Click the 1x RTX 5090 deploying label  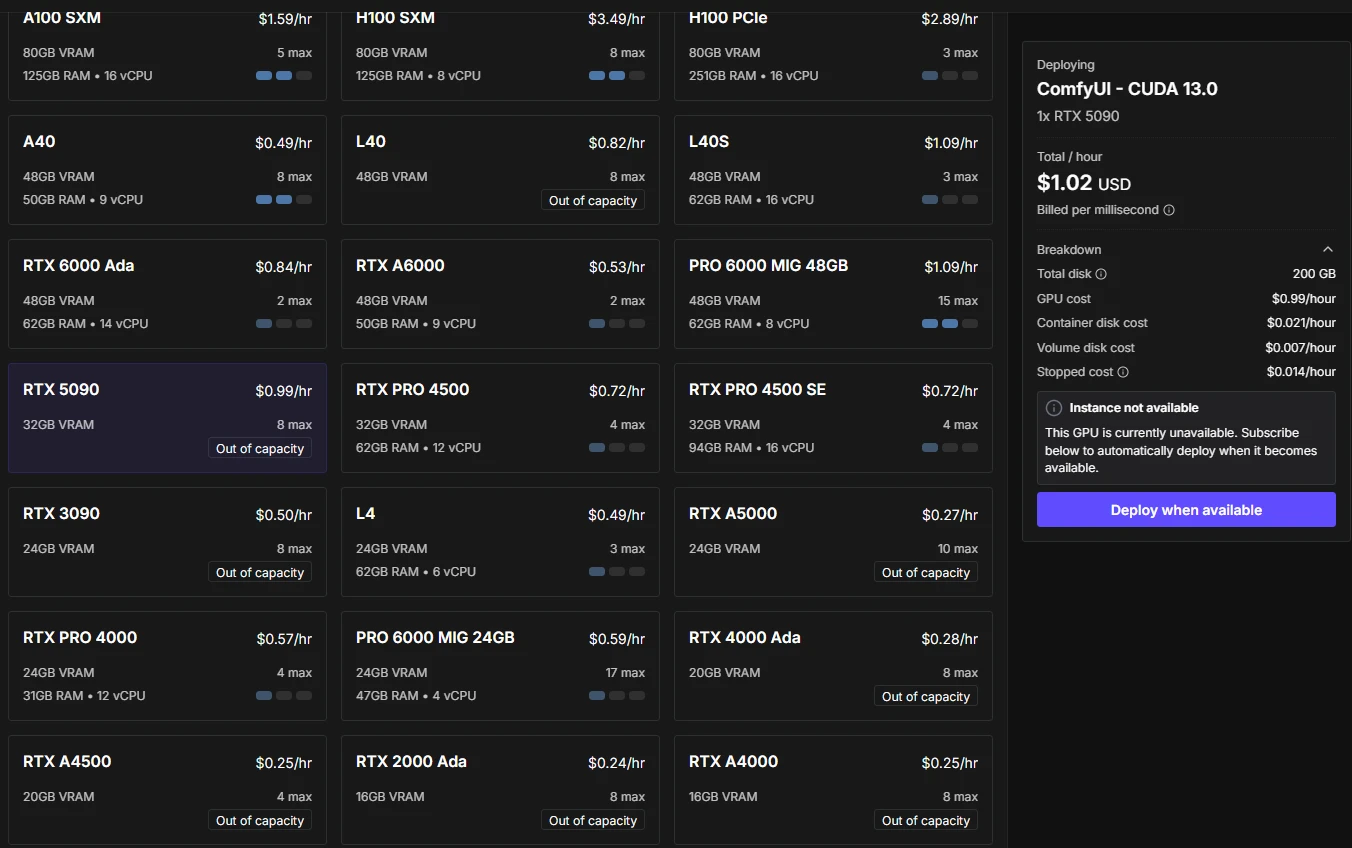click(1078, 116)
